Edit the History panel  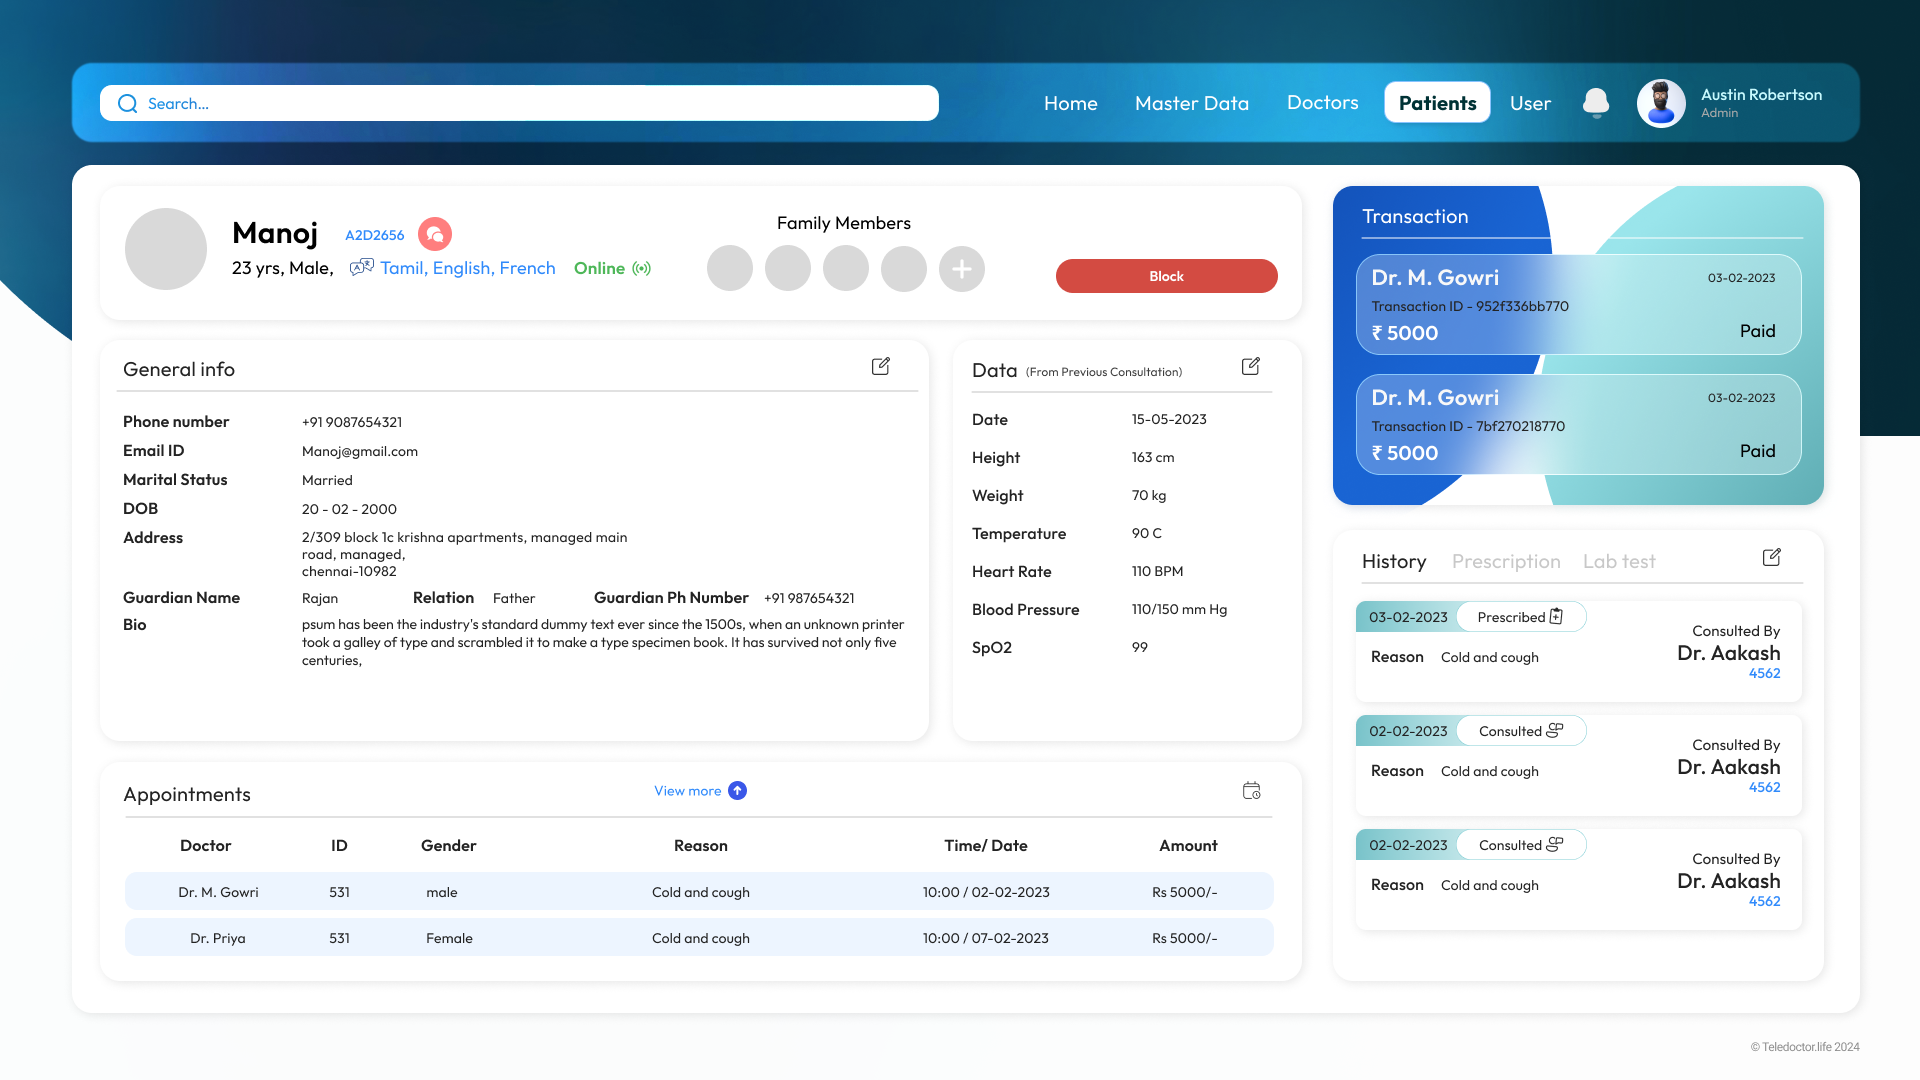click(1772, 558)
